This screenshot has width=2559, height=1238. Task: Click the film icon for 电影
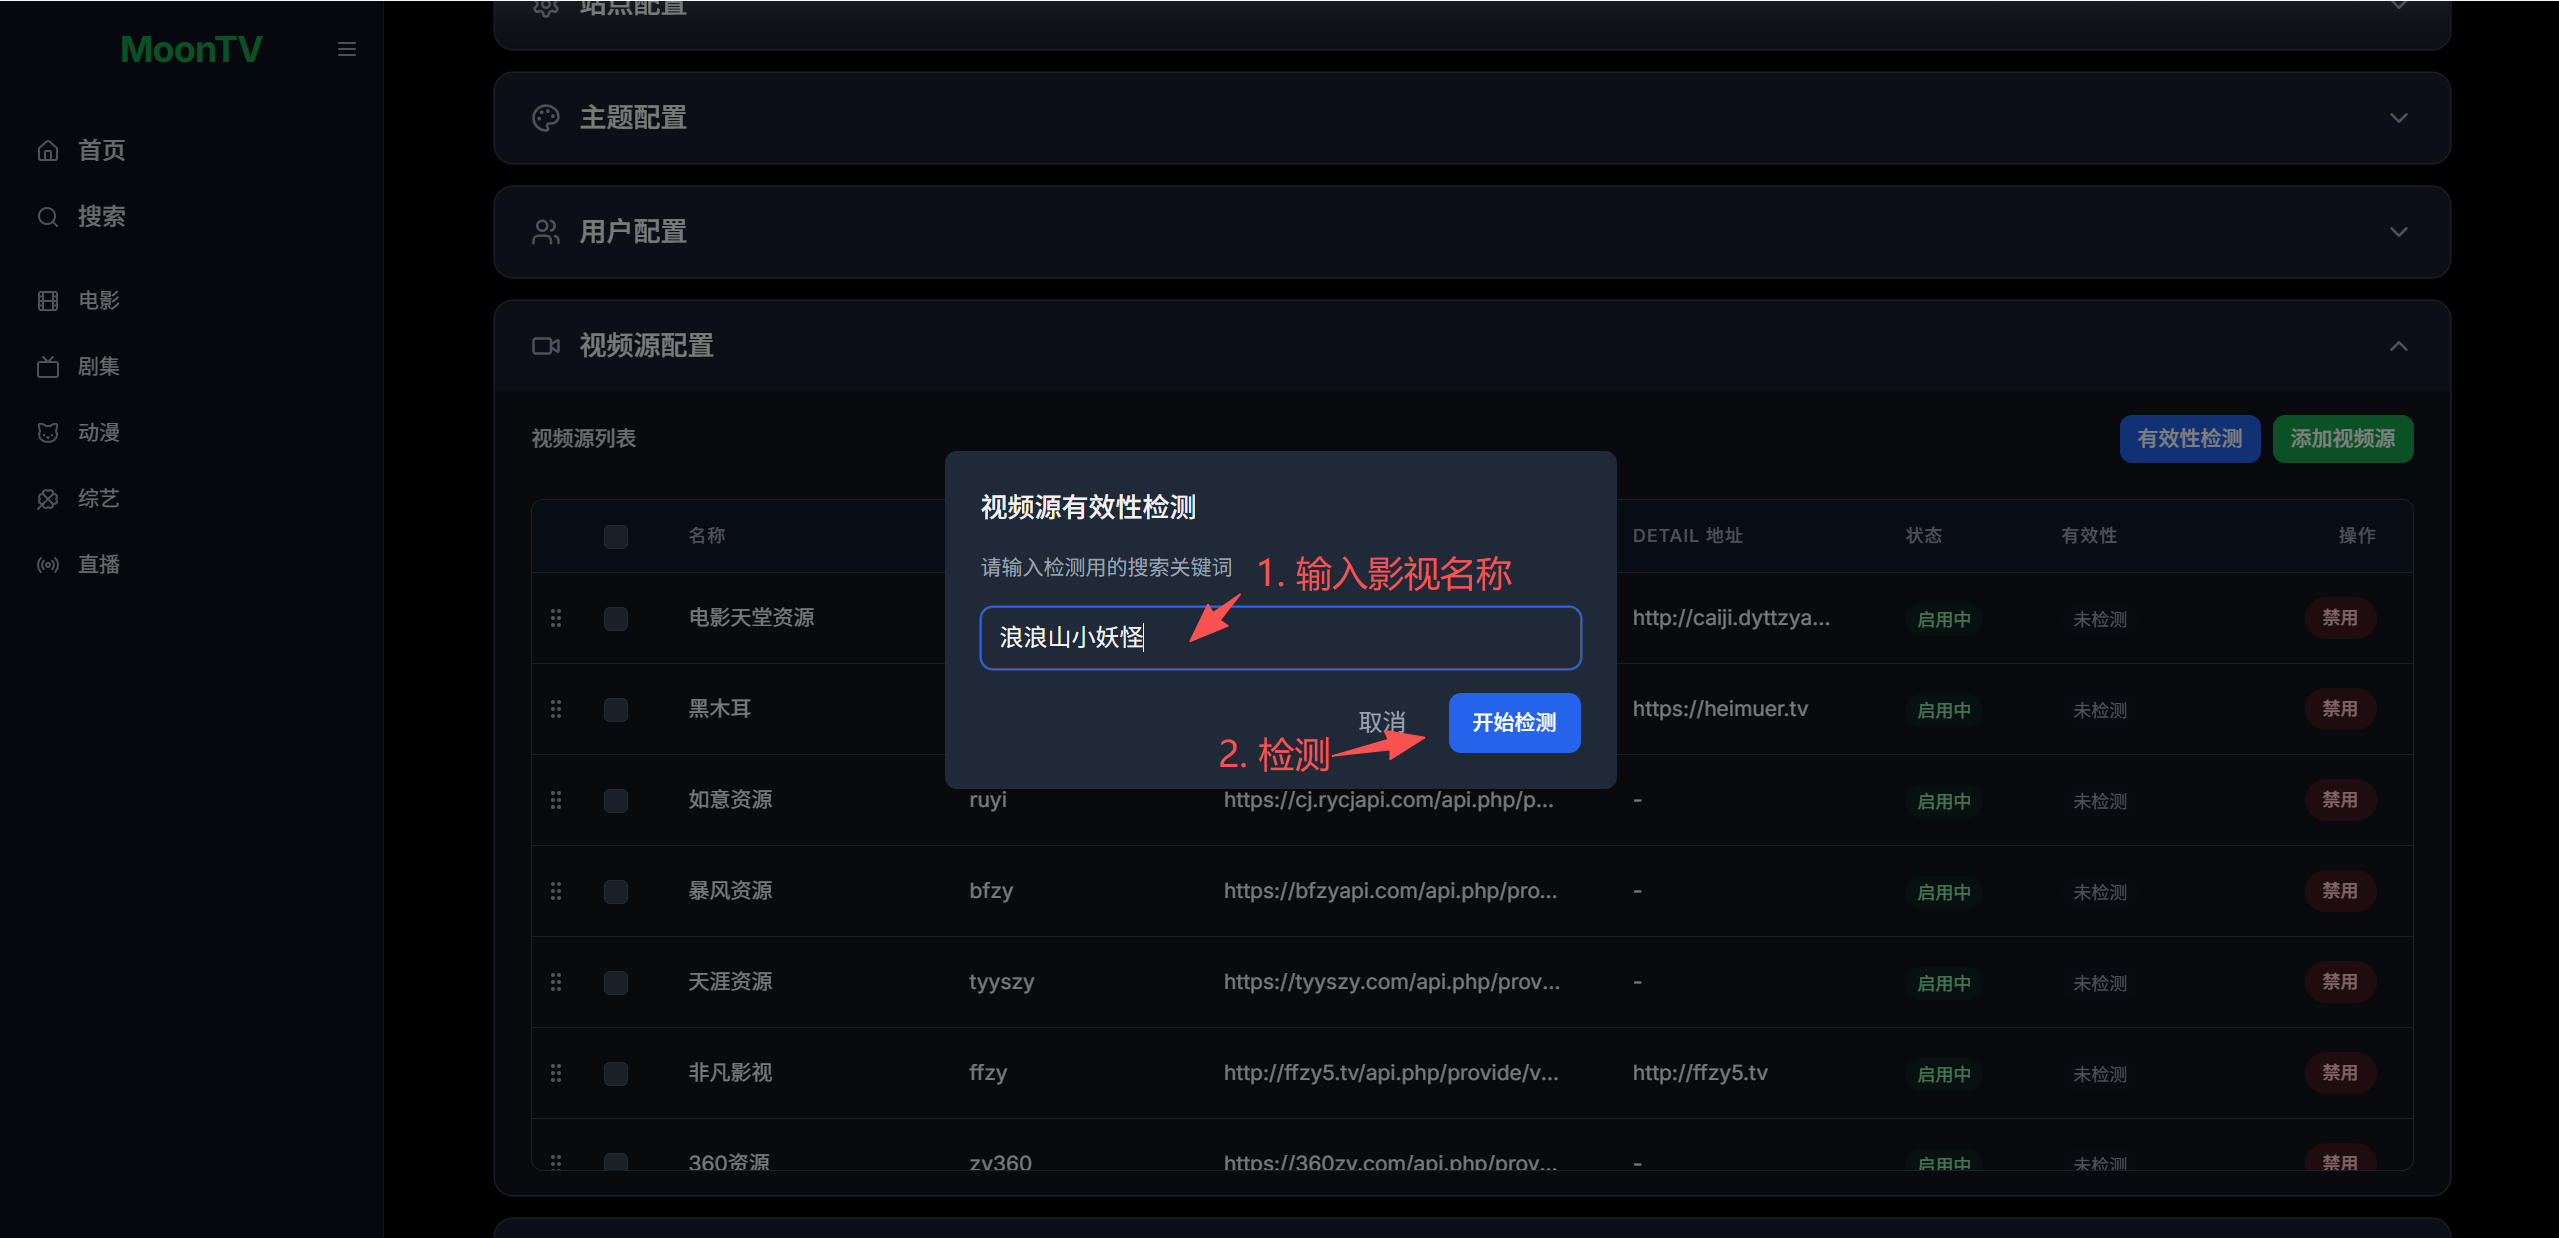[x=48, y=301]
